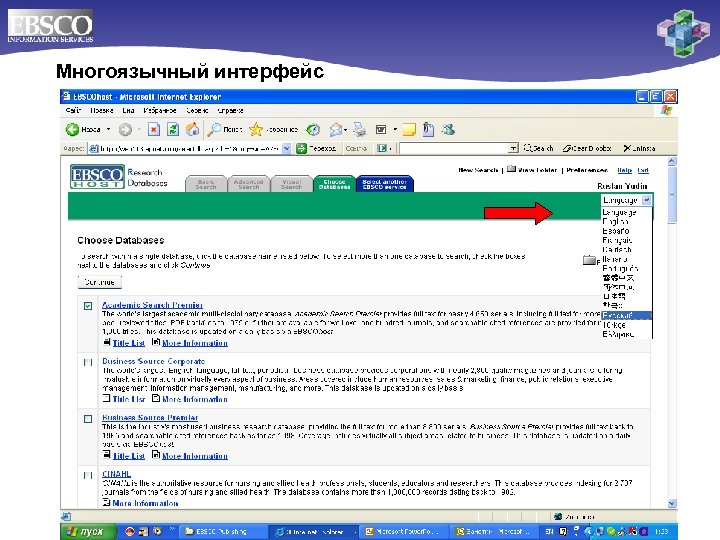Click the New Search link

pyautogui.click(x=478, y=170)
